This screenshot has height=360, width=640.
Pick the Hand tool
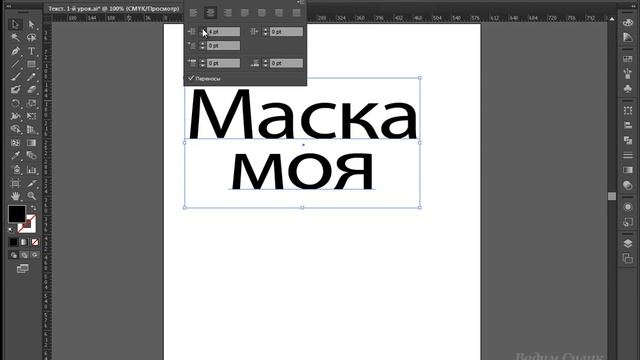pos(15,196)
